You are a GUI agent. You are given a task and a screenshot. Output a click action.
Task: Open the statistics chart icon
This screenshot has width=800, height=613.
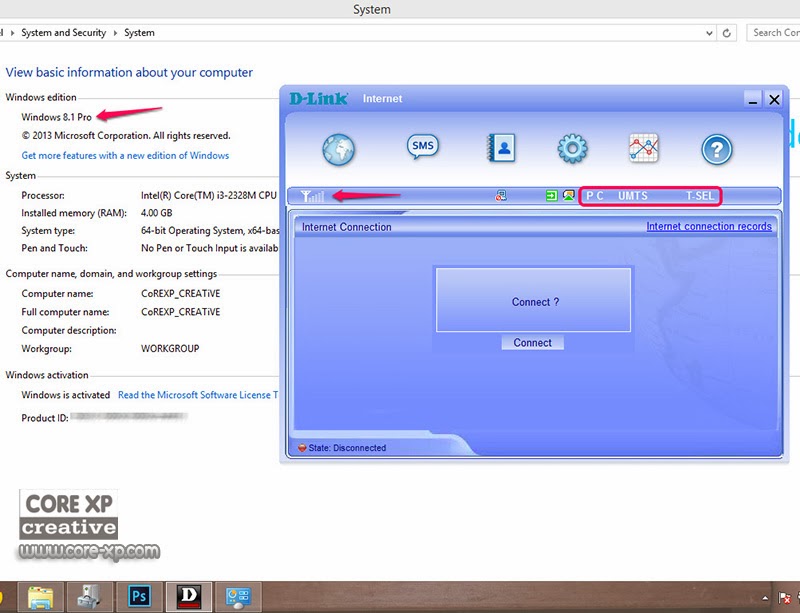(644, 148)
